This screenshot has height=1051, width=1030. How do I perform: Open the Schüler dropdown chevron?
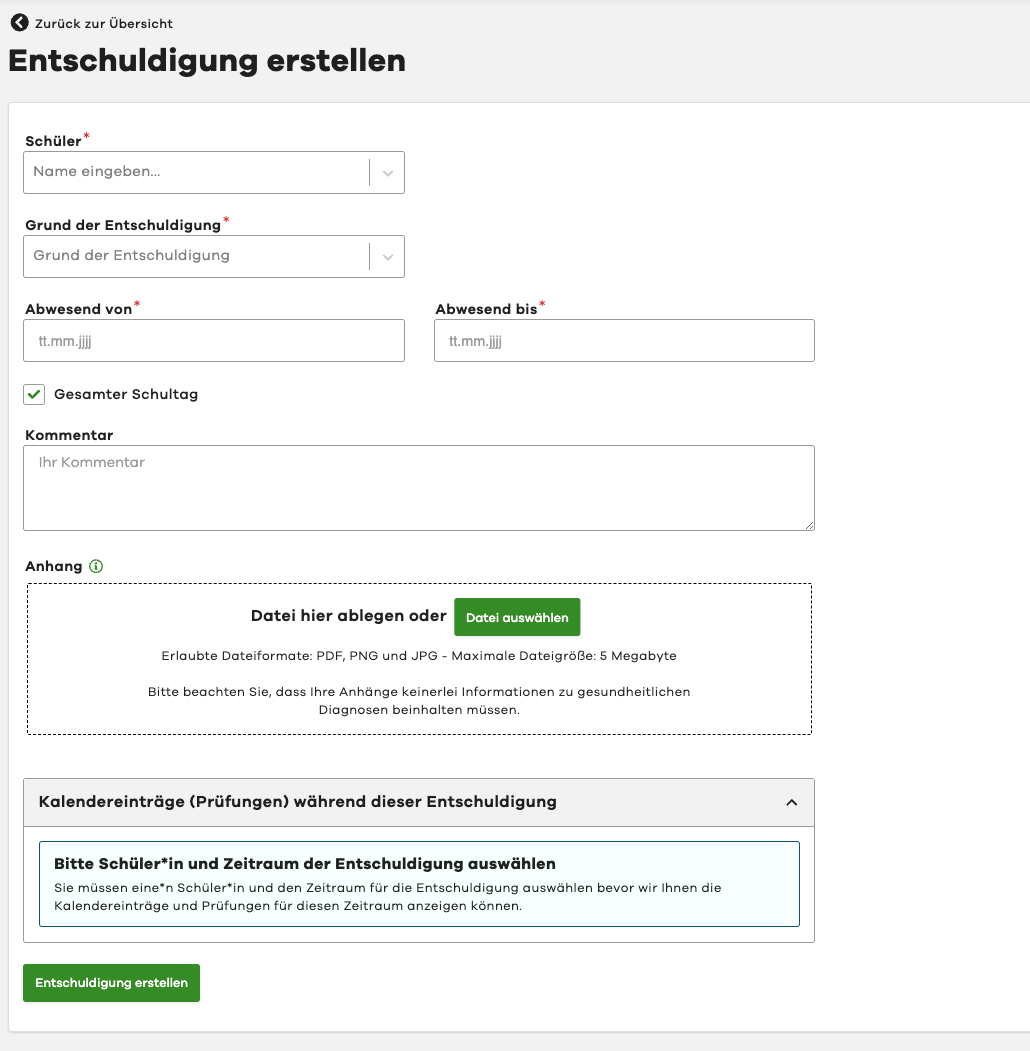[387, 172]
